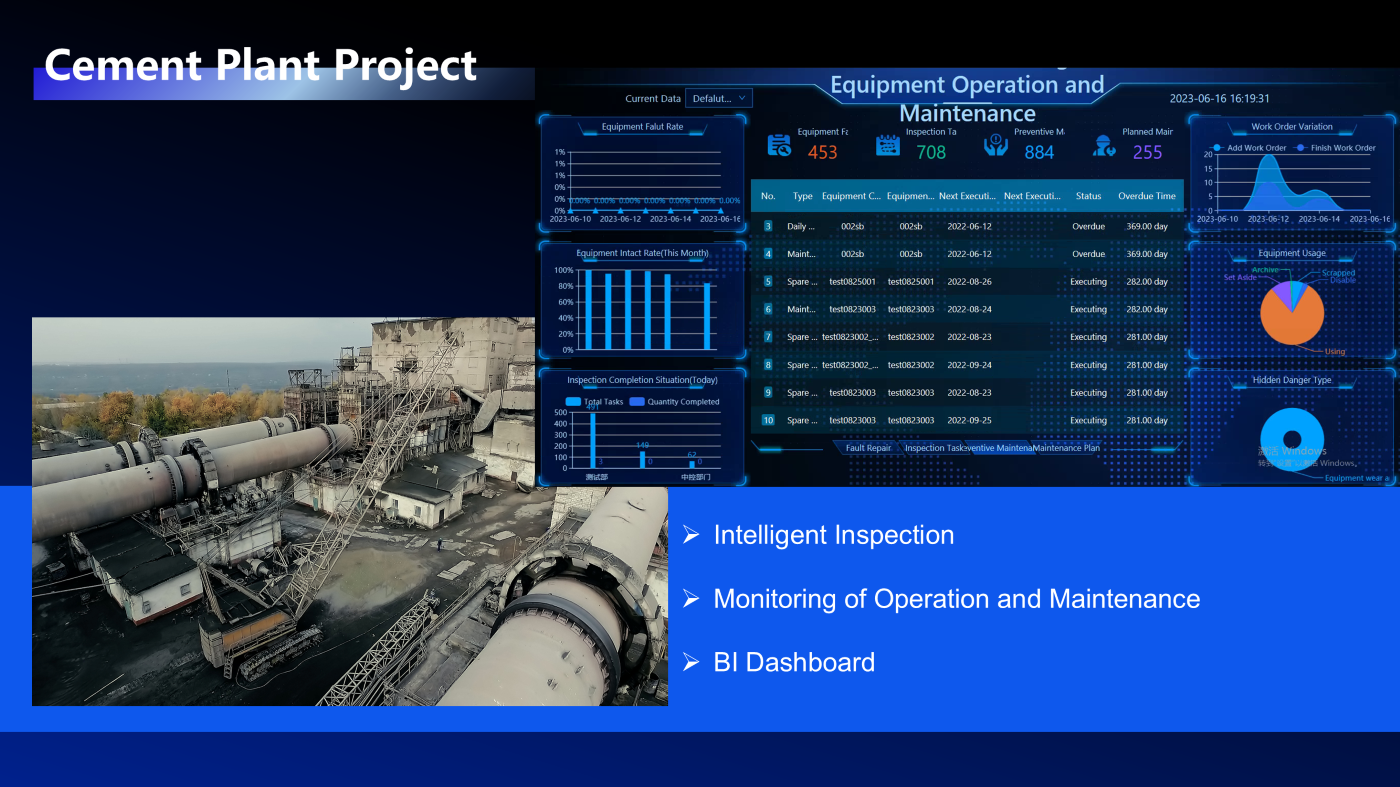The width and height of the screenshot is (1400, 787).
Task: Switch to the Fault Repair tab
Action: coord(868,448)
